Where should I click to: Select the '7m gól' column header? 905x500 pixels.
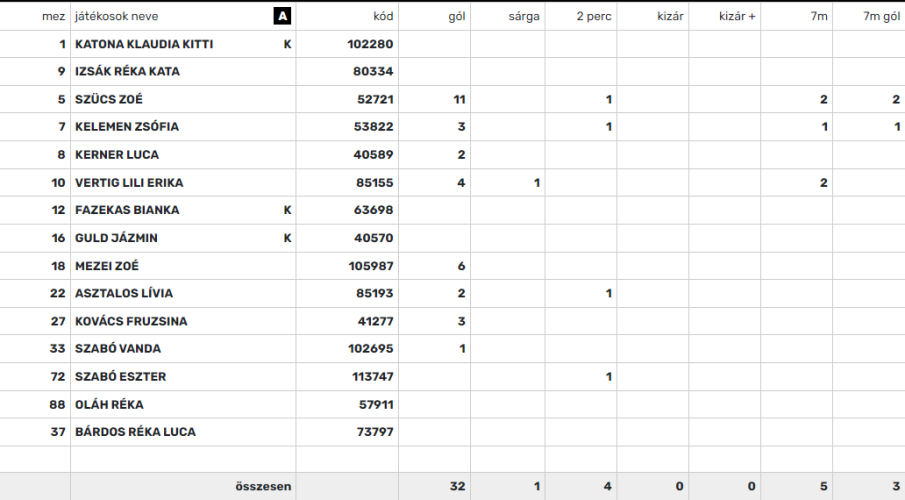(881, 16)
